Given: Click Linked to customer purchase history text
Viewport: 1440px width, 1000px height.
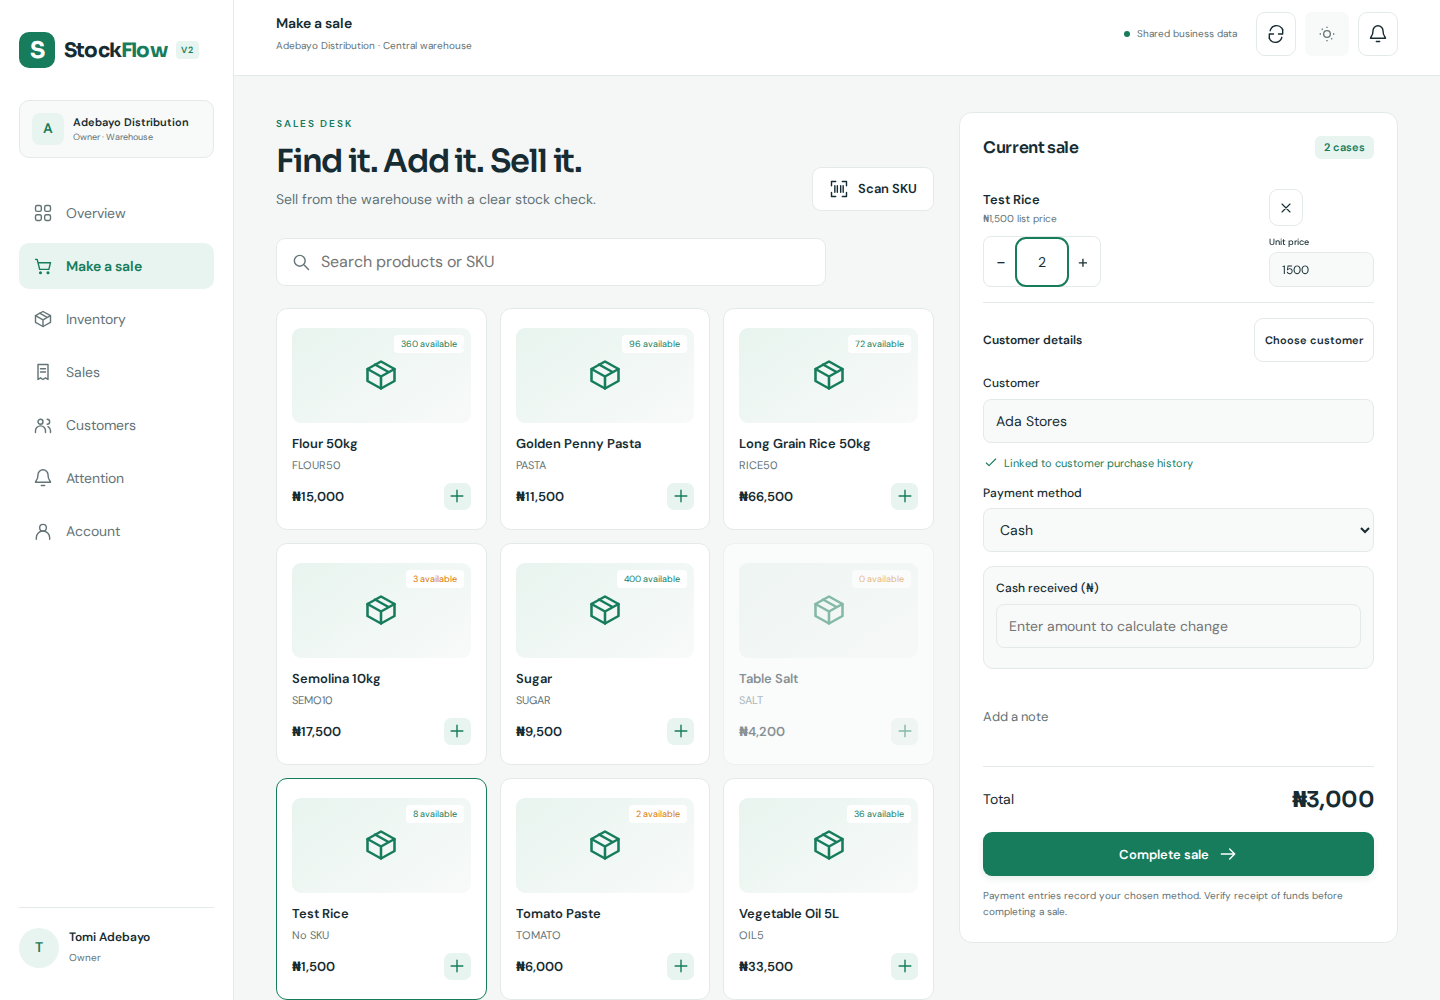Looking at the screenshot, I should [1098, 463].
